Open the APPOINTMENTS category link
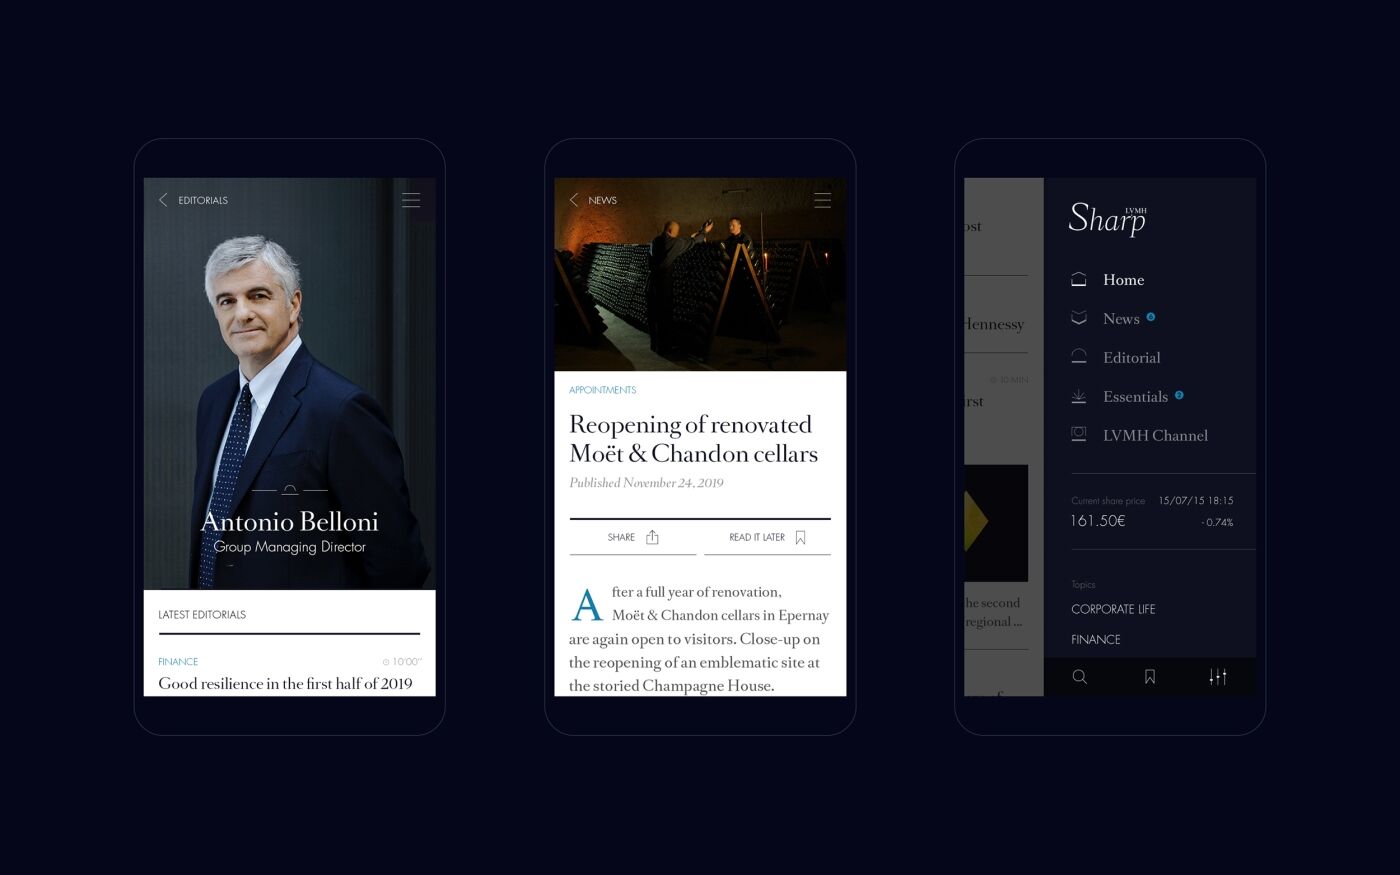 click(x=602, y=390)
